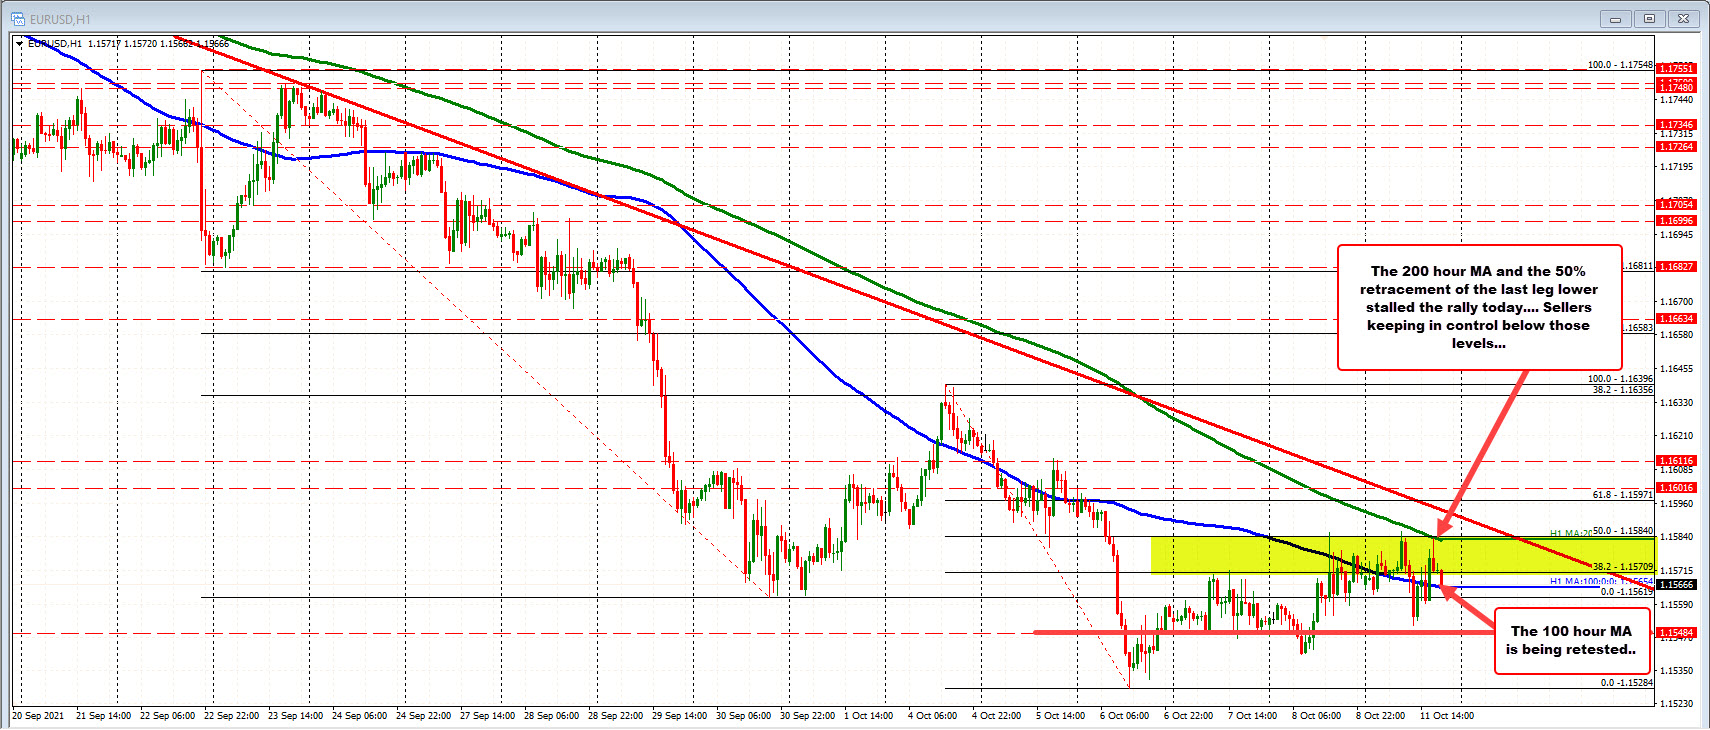The image size is (1710, 730).
Task: Select the red 1.17346 price label
Action: click(1677, 125)
